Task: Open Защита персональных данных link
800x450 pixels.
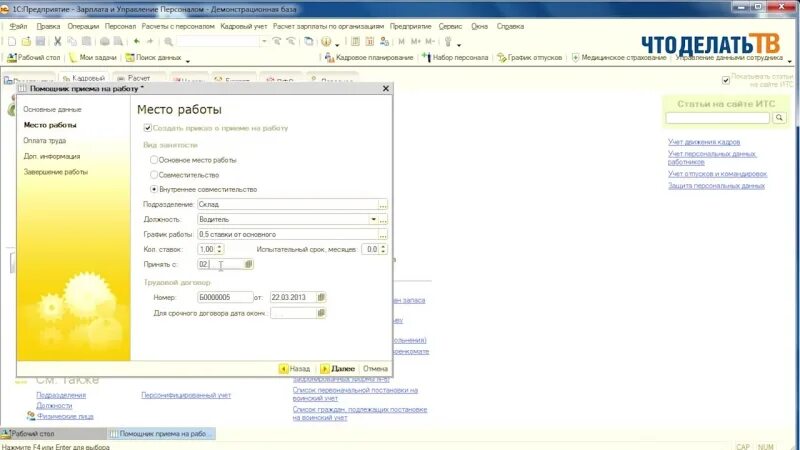Action: (x=716, y=186)
